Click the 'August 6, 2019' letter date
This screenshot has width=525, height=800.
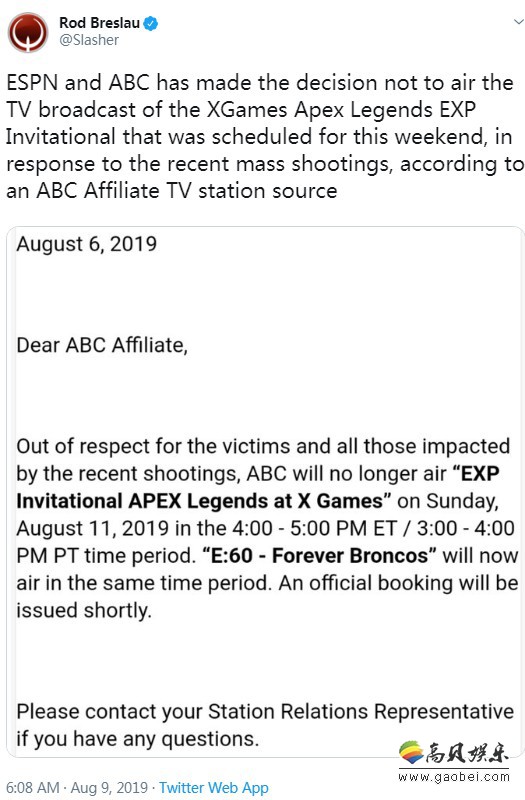pyautogui.click(x=87, y=244)
